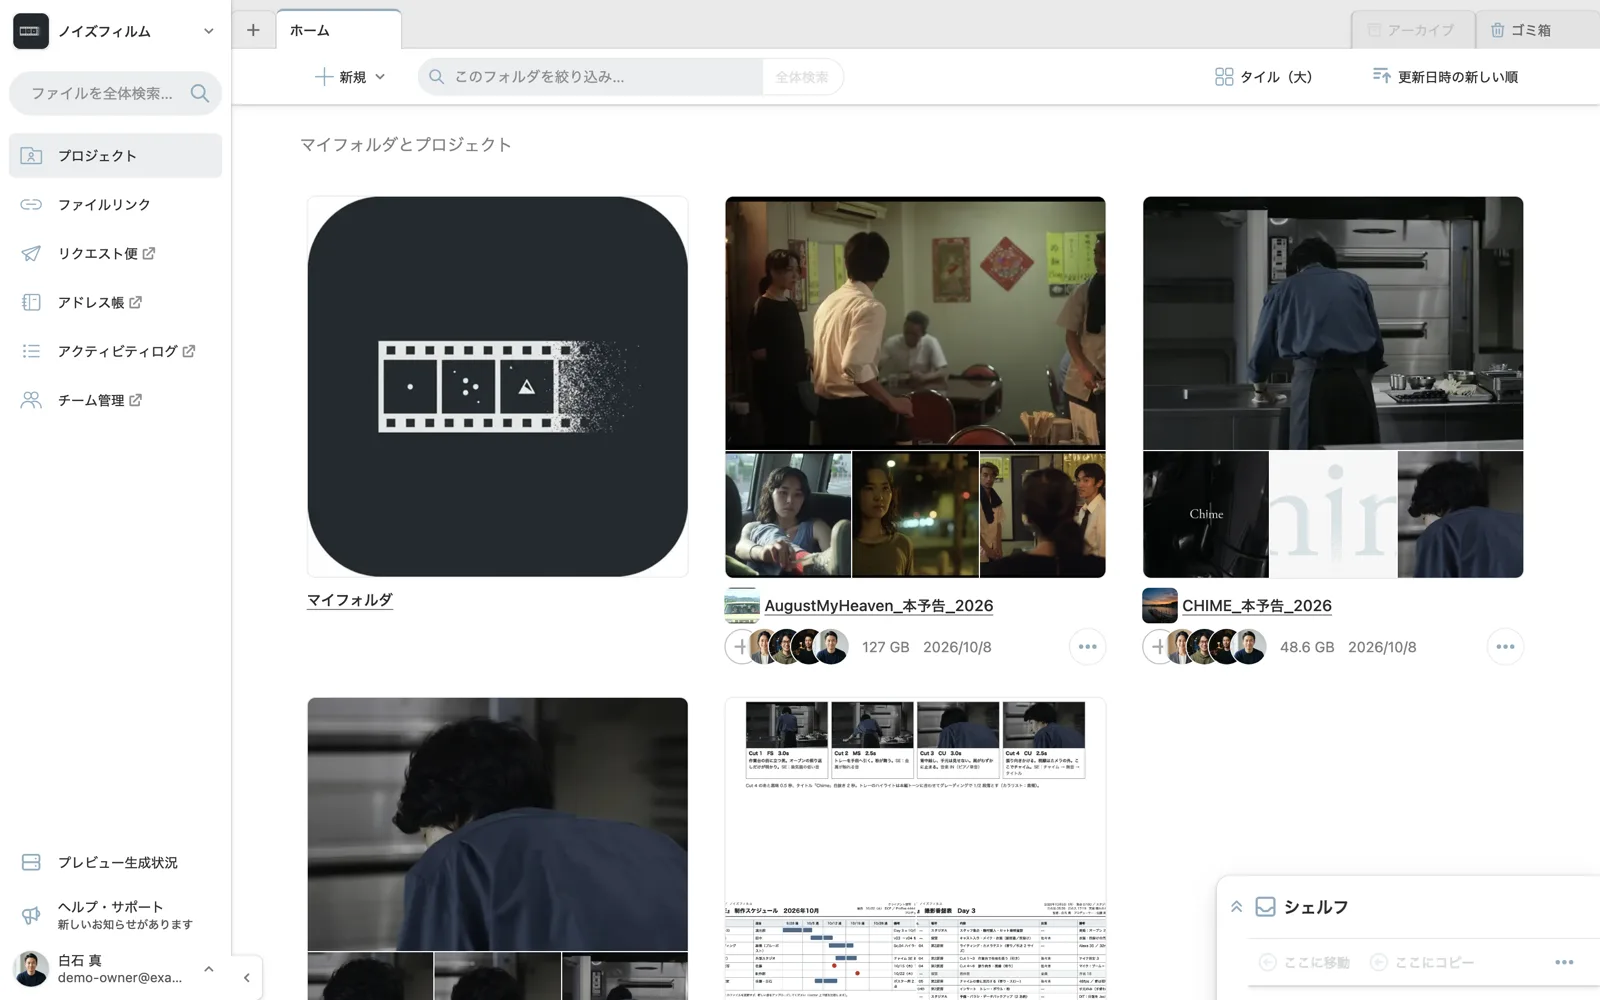1600x1000 pixels.
Task: Open ヘルプ・サポート megaphone icon
Action: 31,915
